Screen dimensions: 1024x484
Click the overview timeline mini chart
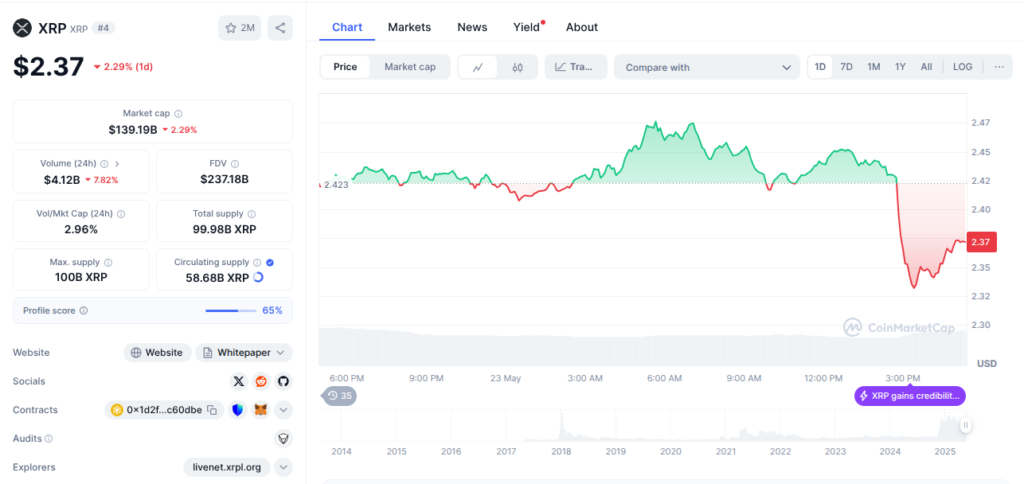click(643, 425)
